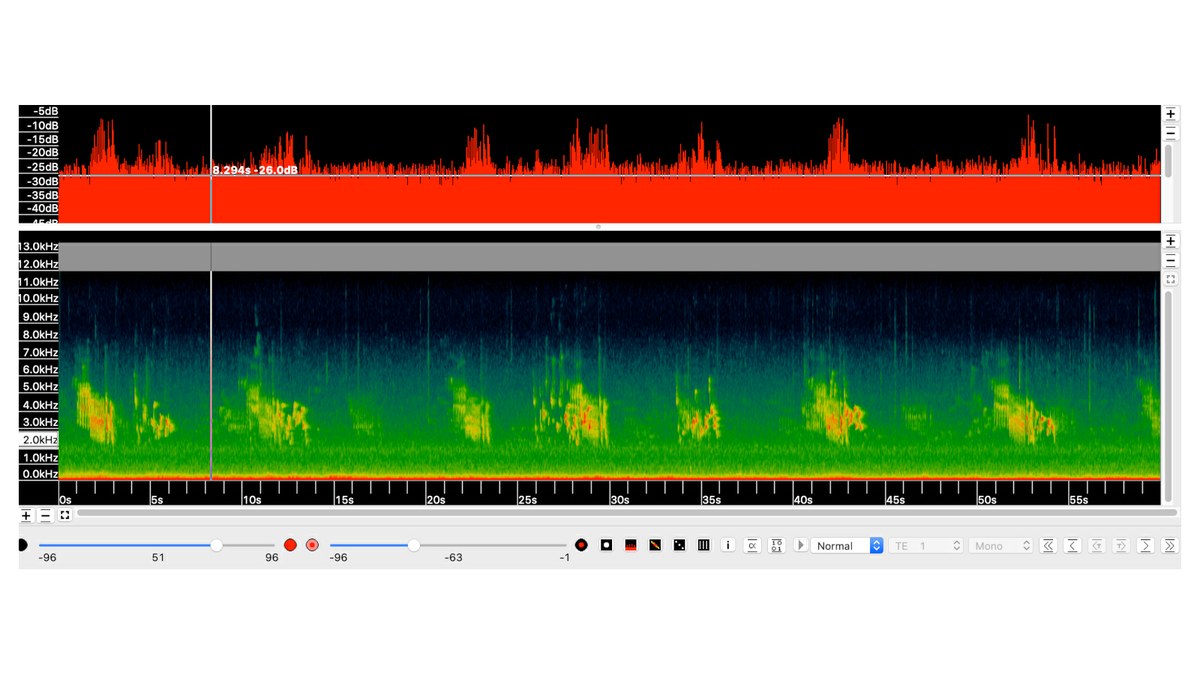Click the second slider handle near -63
Image resolution: width=1200 pixels, height=675 pixels.
pos(414,545)
